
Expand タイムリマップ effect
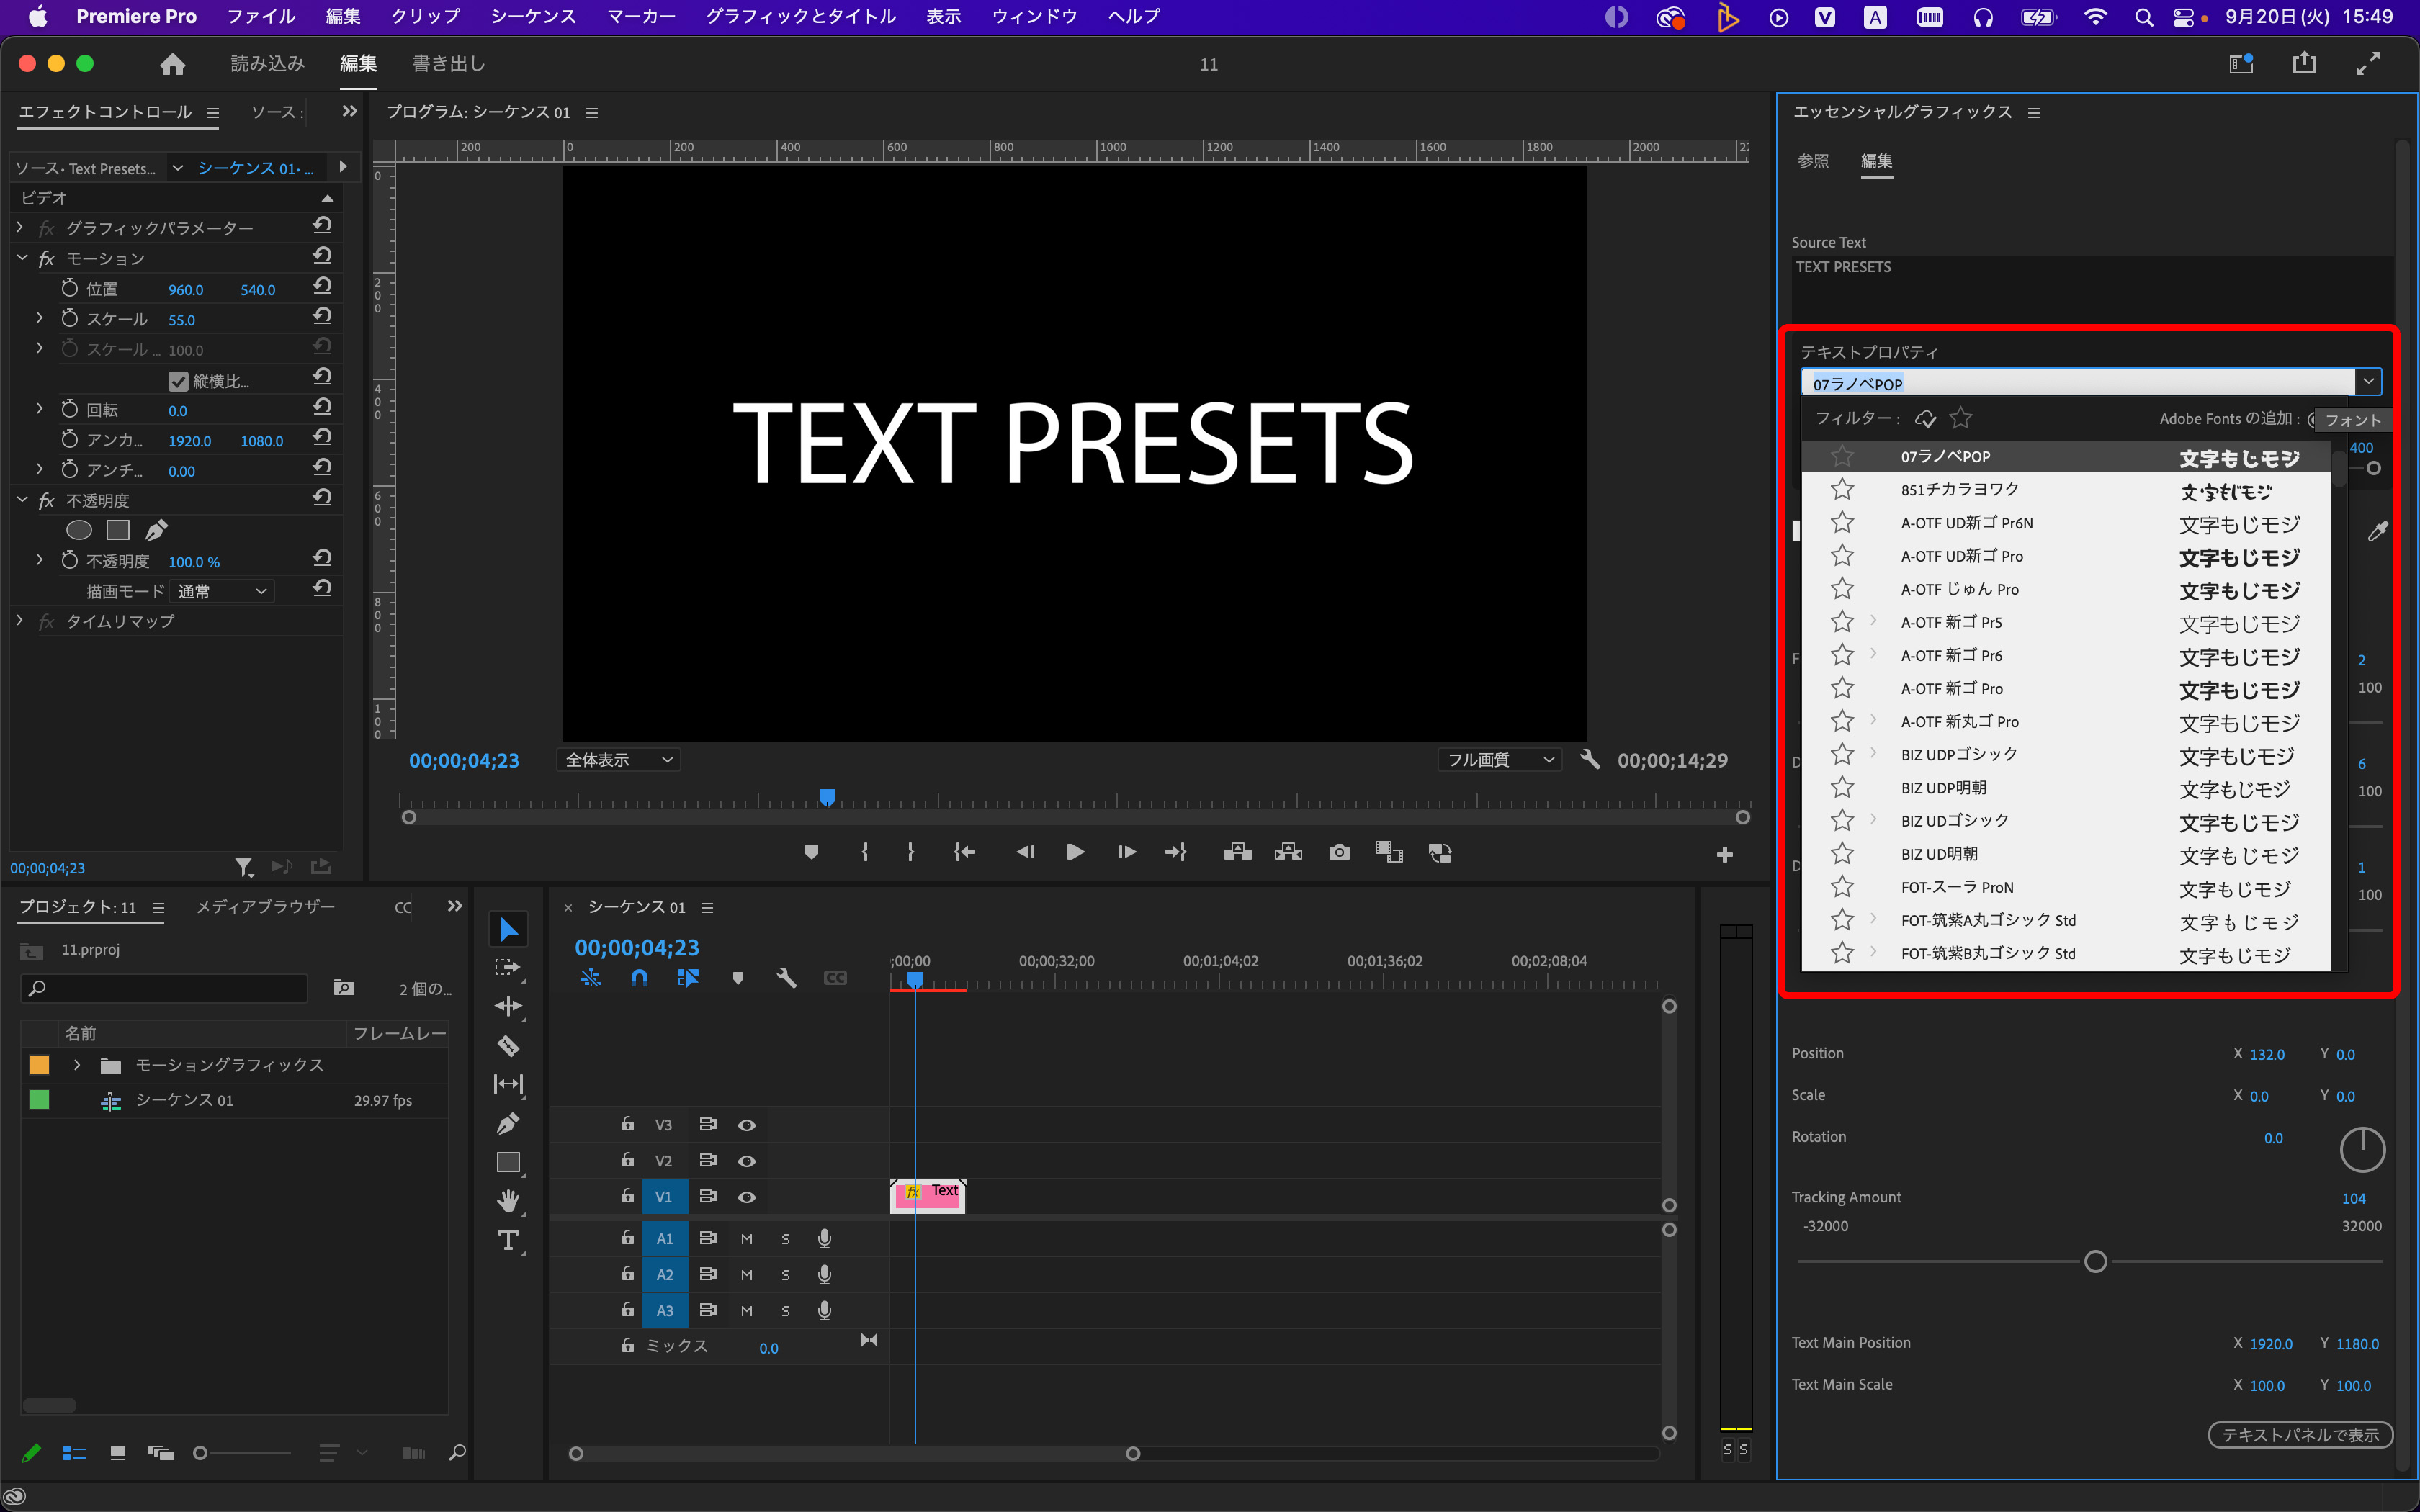[20, 621]
